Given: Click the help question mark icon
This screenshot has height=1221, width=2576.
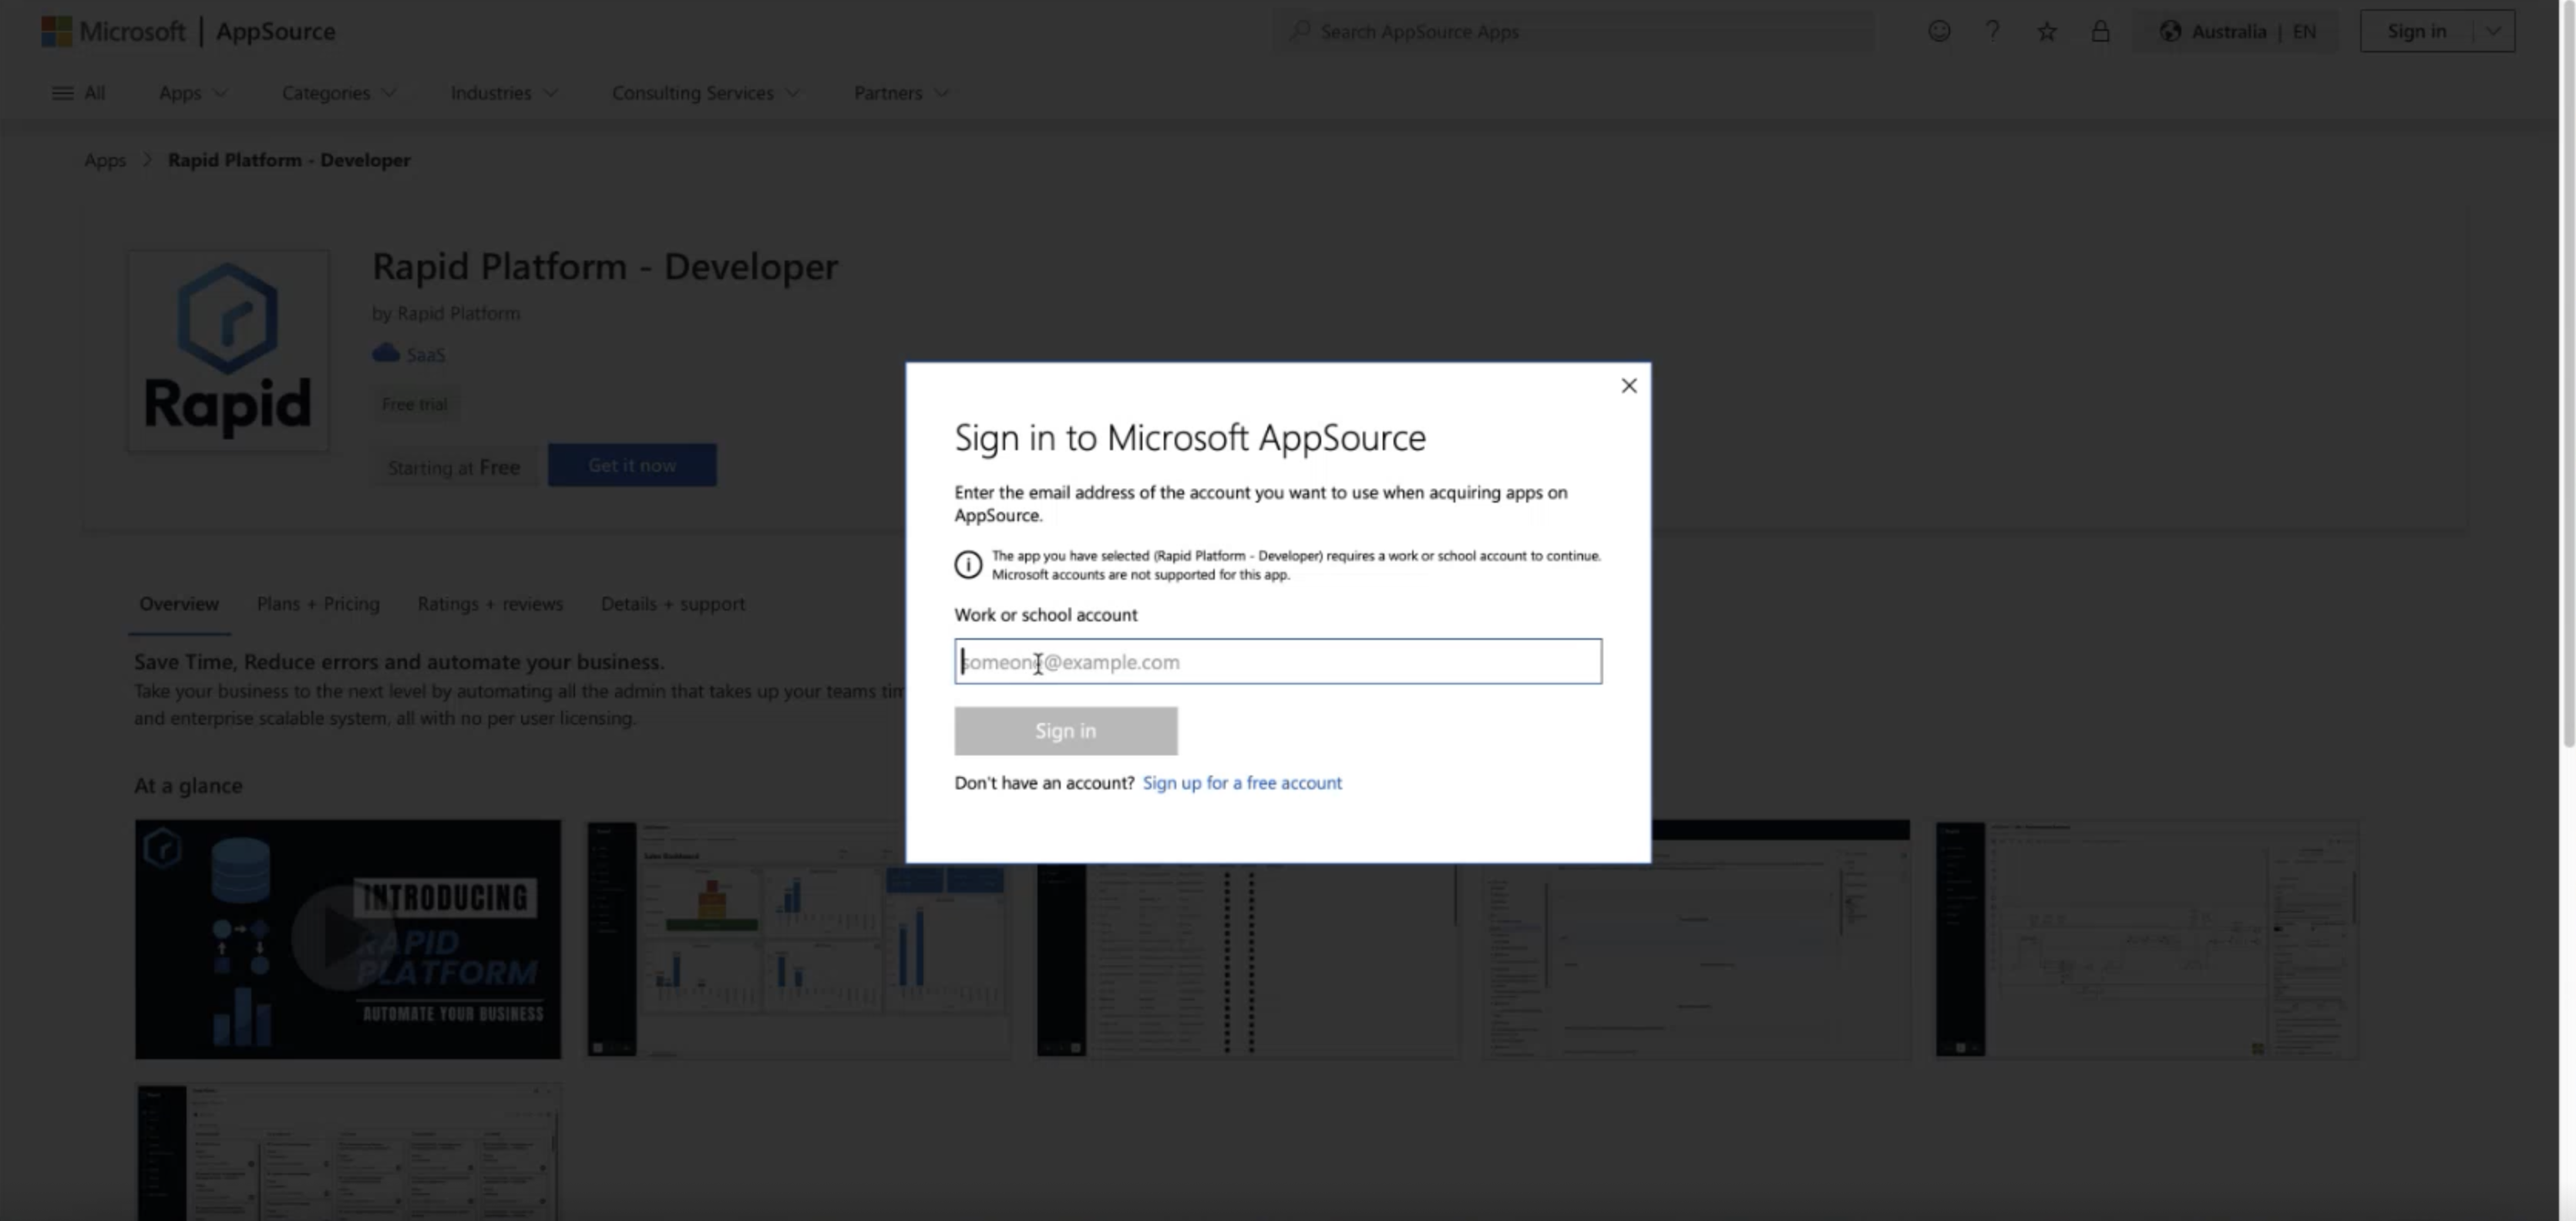Looking at the screenshot, I should tap(1993, 29).
